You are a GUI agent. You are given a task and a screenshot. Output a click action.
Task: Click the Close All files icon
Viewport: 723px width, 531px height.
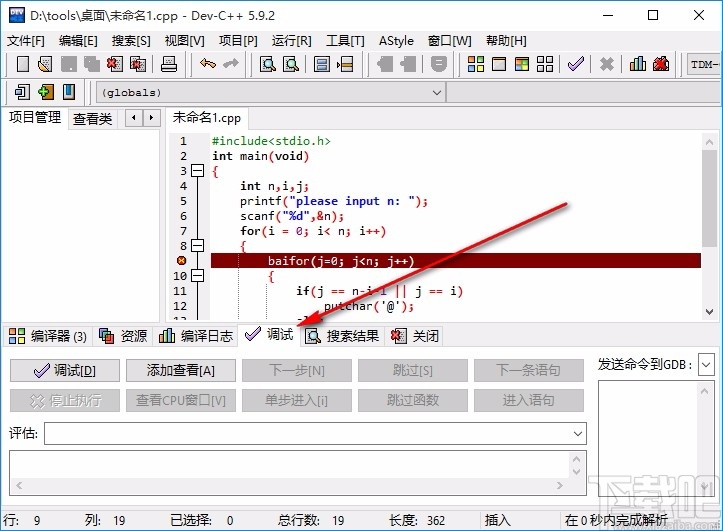tap(138, 64)
